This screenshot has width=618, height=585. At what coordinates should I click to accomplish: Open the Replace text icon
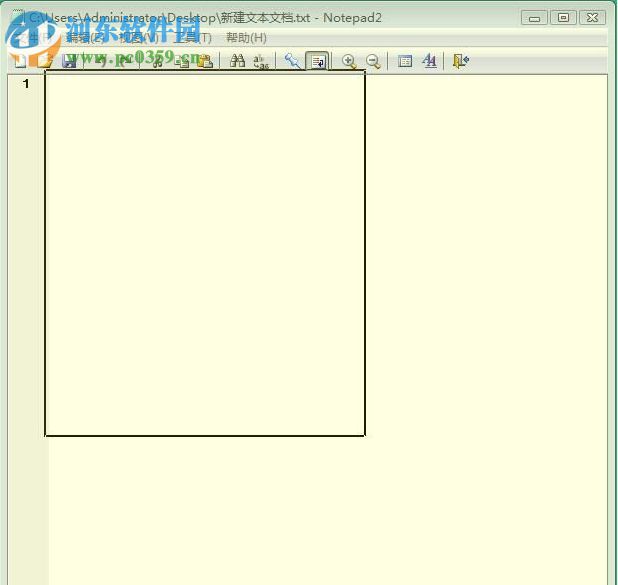261,61
